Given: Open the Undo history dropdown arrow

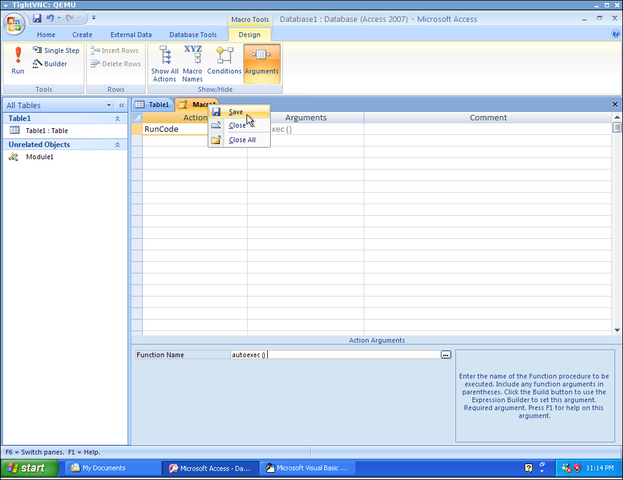Looking at the screenshot, I should 59,18.
